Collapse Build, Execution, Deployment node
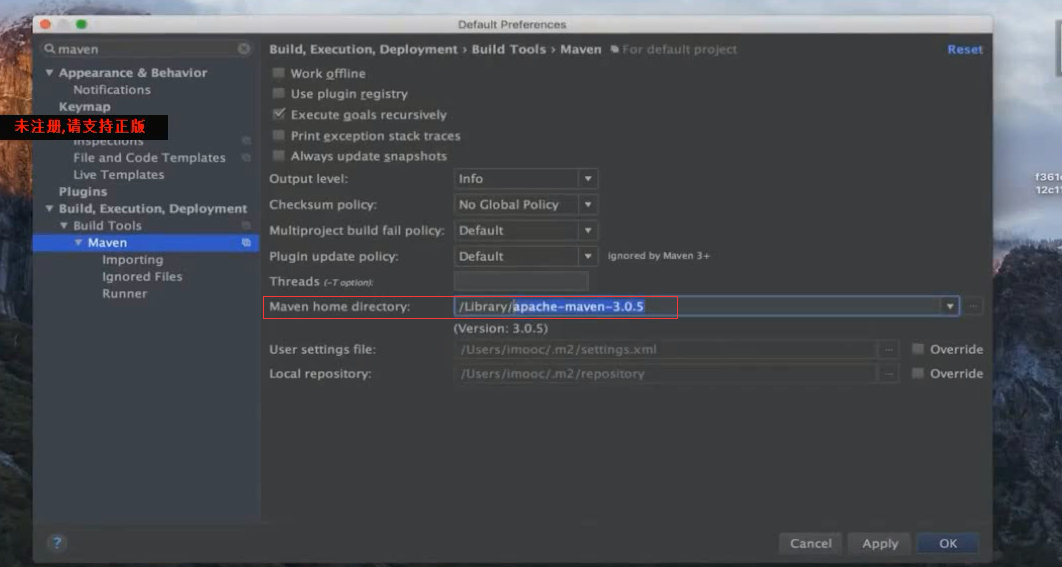 pyautogui.click(x=49, y=209)
